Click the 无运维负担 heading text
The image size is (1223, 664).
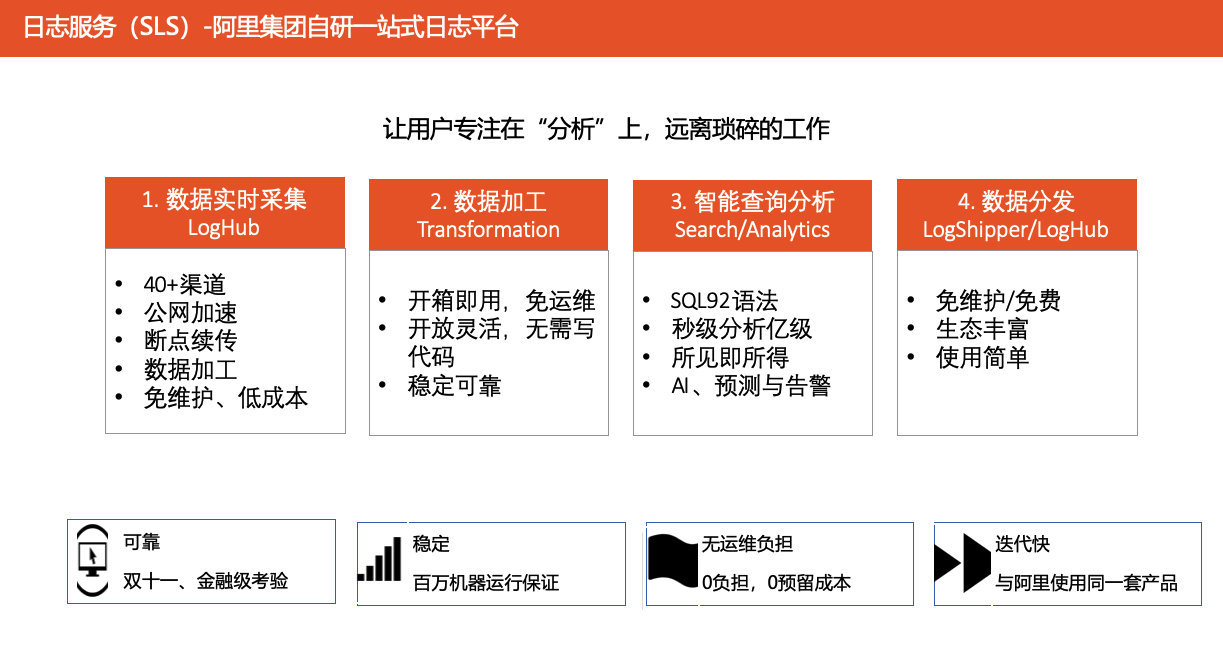tap(747, 544)
